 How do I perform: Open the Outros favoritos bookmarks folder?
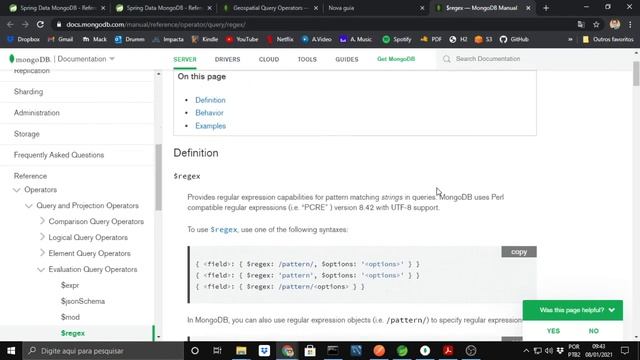[x=608, y=39]
